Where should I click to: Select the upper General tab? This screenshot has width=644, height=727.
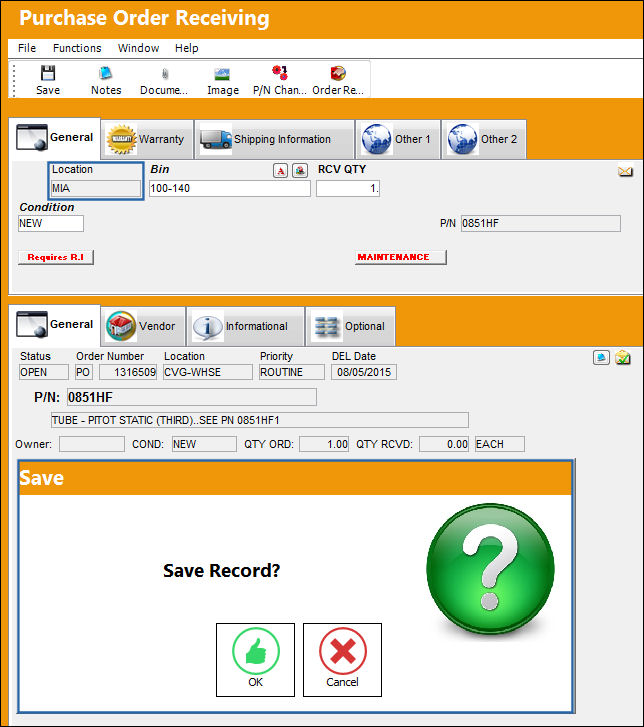(x=55, y=138)
